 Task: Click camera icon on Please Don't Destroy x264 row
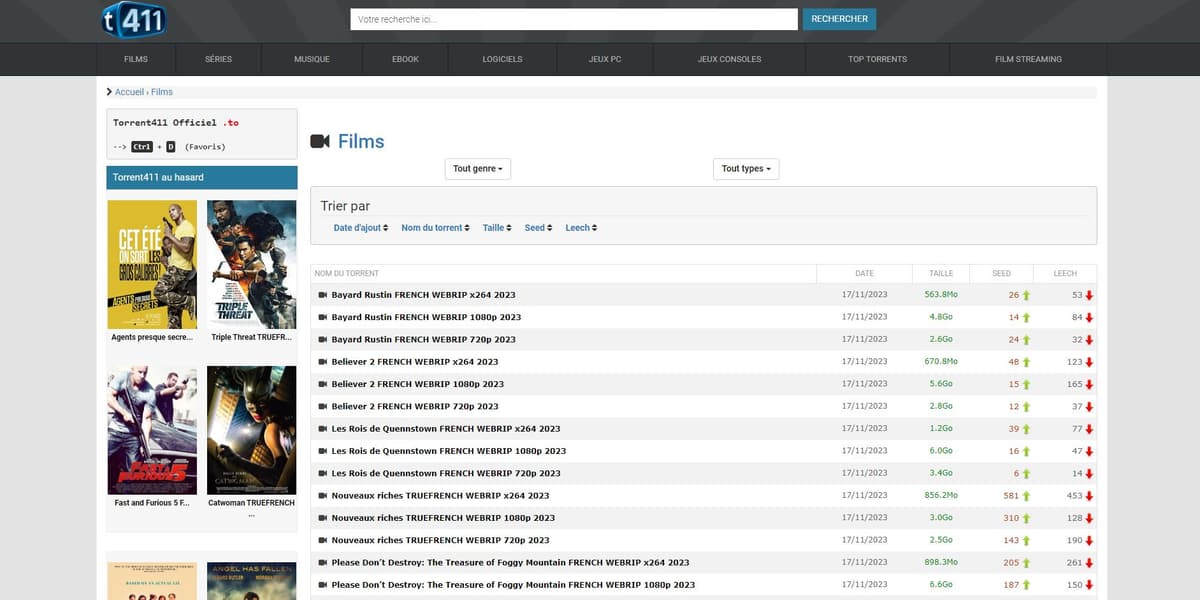coord(322,563)
